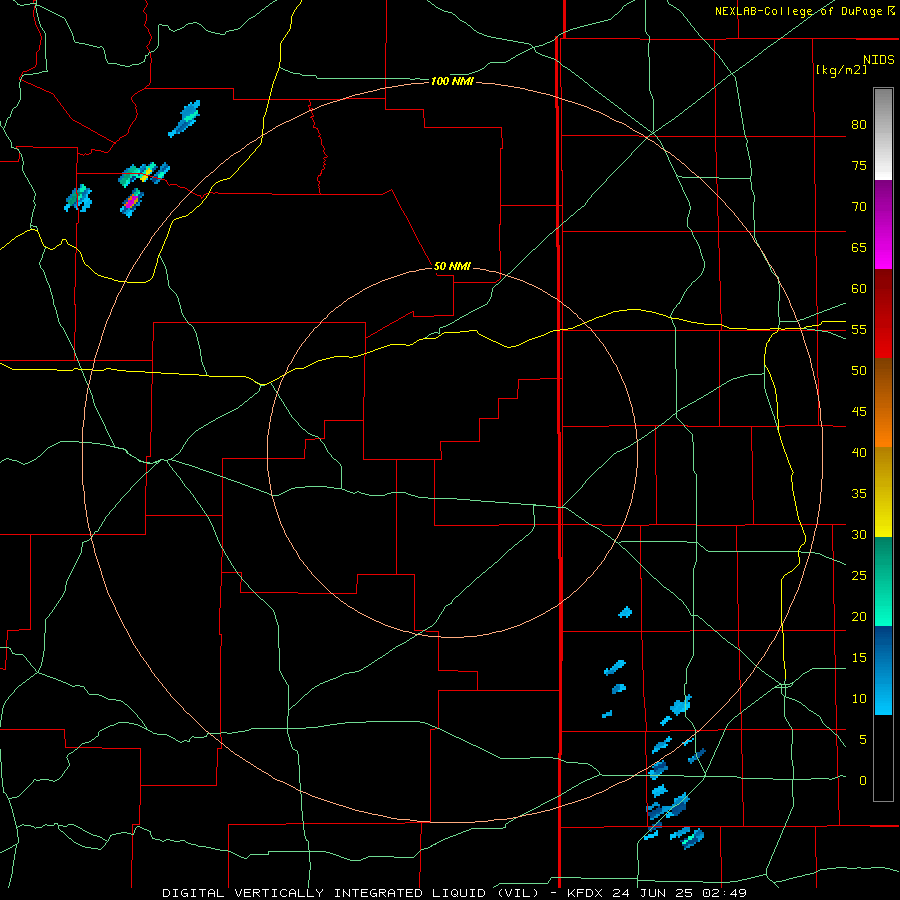Select the 40 value on the scale
The width and height of the screenshot is (900, 900).
pos(859,452)
